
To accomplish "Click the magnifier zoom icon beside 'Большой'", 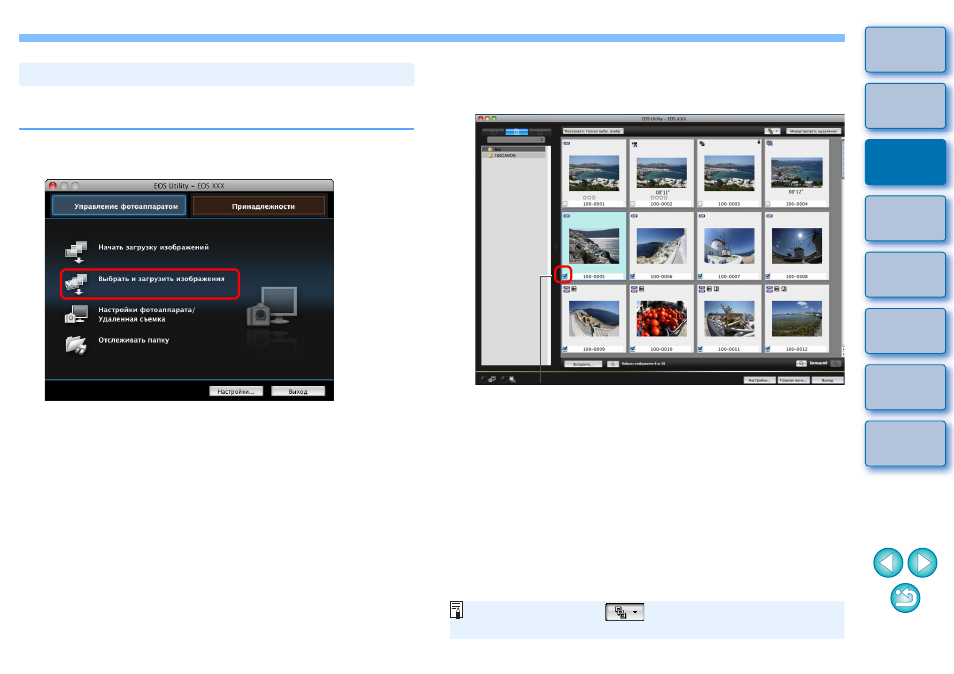I will (801, 363).
